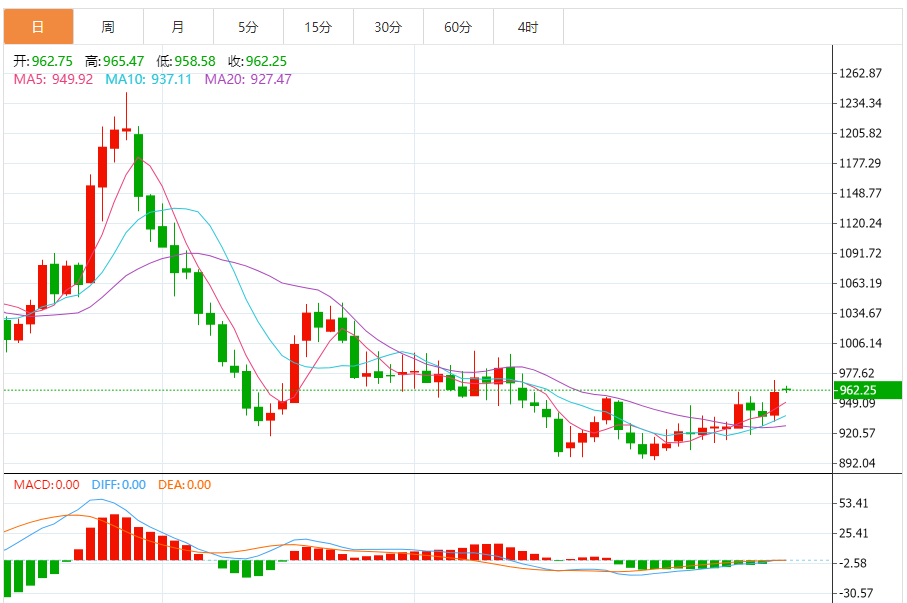Switch to the 月 monthly tab
Viewport: 907px width, 603px height.
(178, 27)
